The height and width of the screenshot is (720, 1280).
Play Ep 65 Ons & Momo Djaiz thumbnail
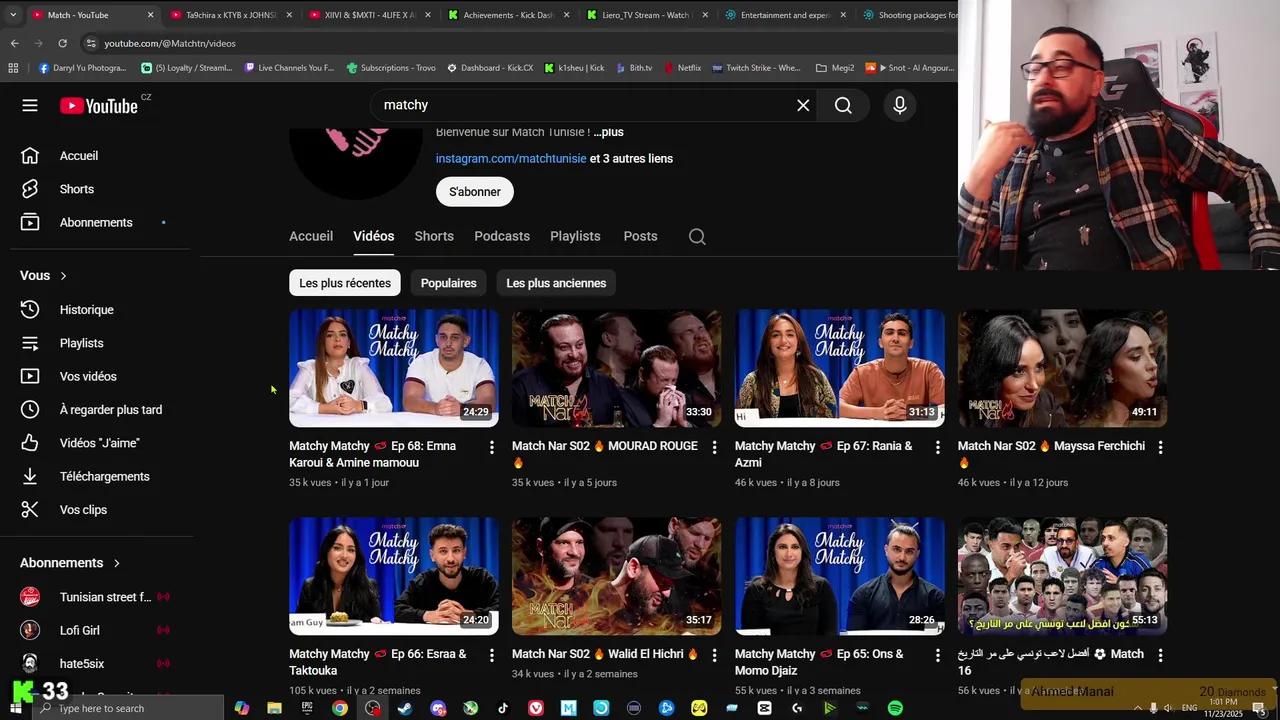pos(840,576)
